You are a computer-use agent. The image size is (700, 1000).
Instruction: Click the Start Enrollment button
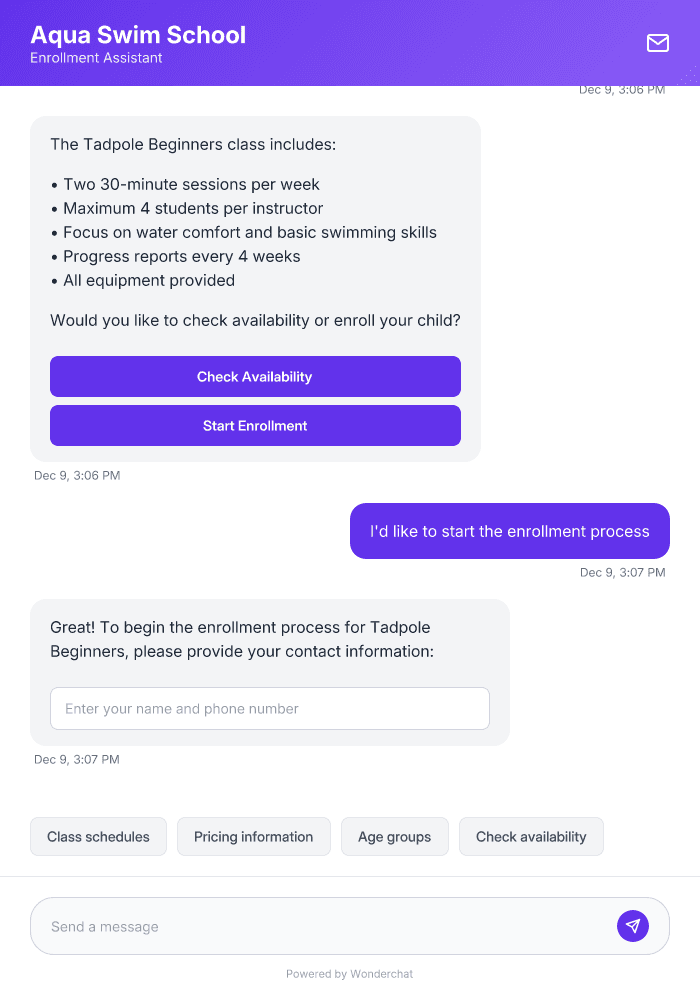pyautogui.click(x=255, y=425)
